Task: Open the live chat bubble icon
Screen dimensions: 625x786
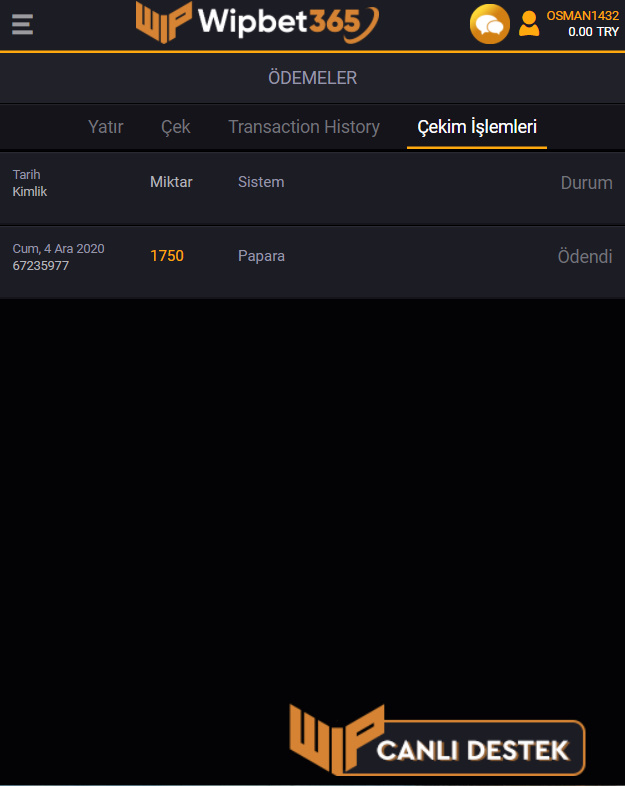Action: pos(489,24)
